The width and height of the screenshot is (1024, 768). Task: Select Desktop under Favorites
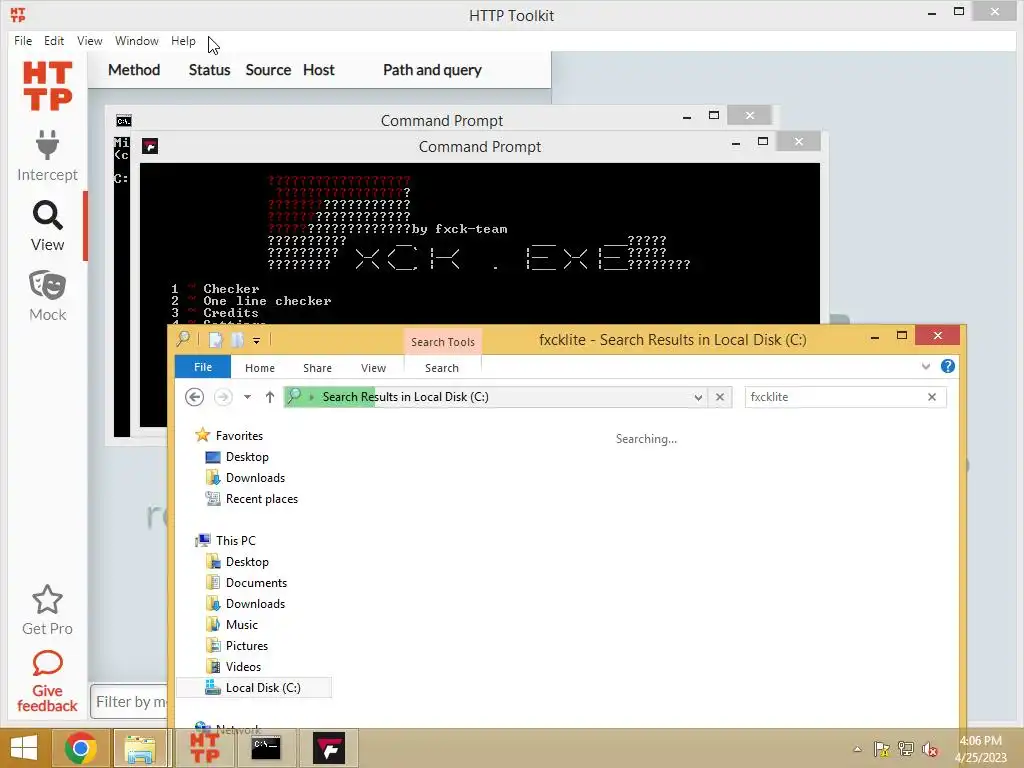[x=247, y=456]
